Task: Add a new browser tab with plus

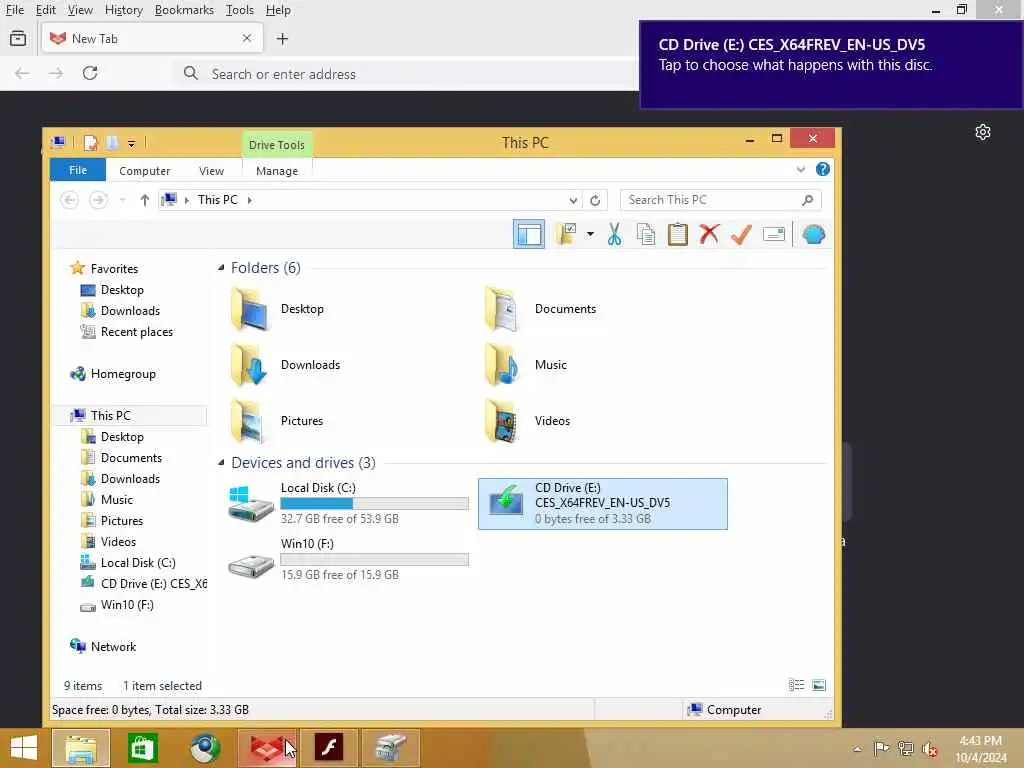Action: point(282,39)
